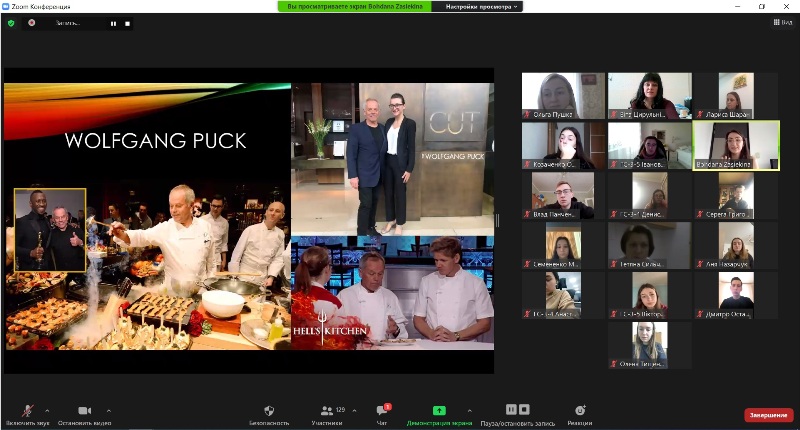The width and height of the screenshot is (800, 430).
Task: Pause recording in bottom toolbar
Action: [x=511, y=409]
